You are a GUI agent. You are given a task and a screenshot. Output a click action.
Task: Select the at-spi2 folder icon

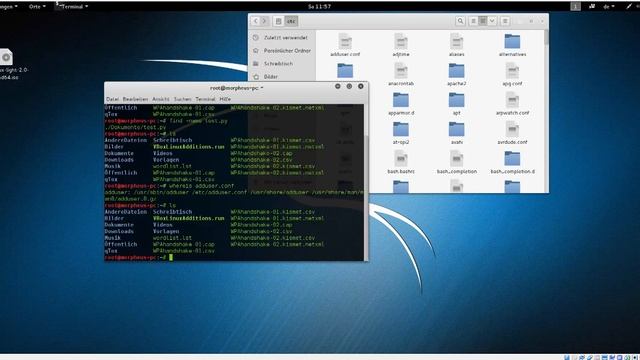401,129
